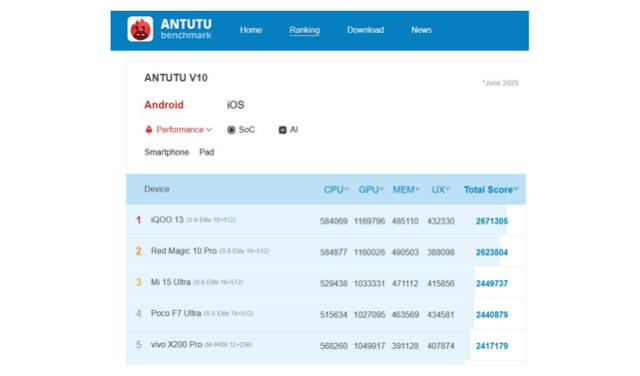Click UX score 434581 for Poco F7 Ultra
The width and height of the screenshot is (640, 376).
[x=440, y=315]
